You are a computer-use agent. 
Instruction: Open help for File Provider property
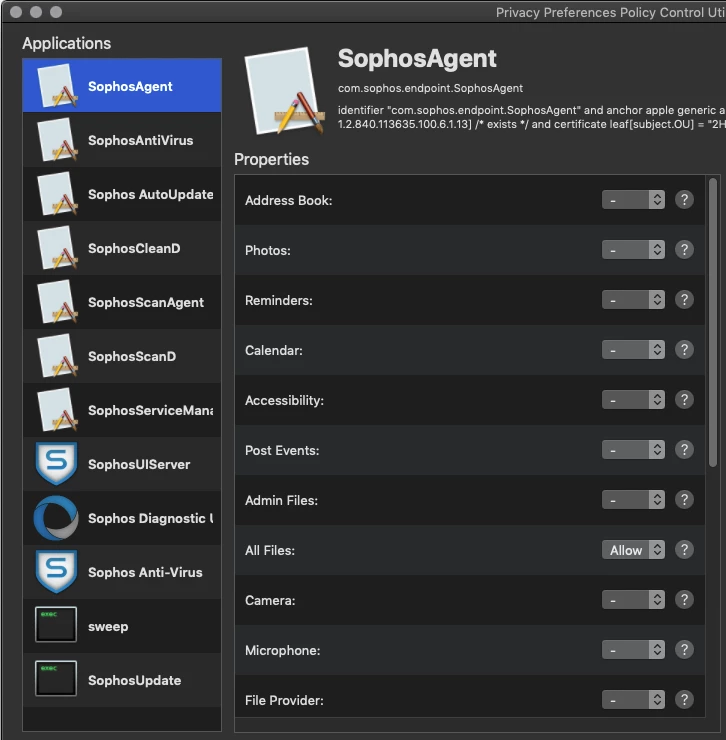click(684, 700)
